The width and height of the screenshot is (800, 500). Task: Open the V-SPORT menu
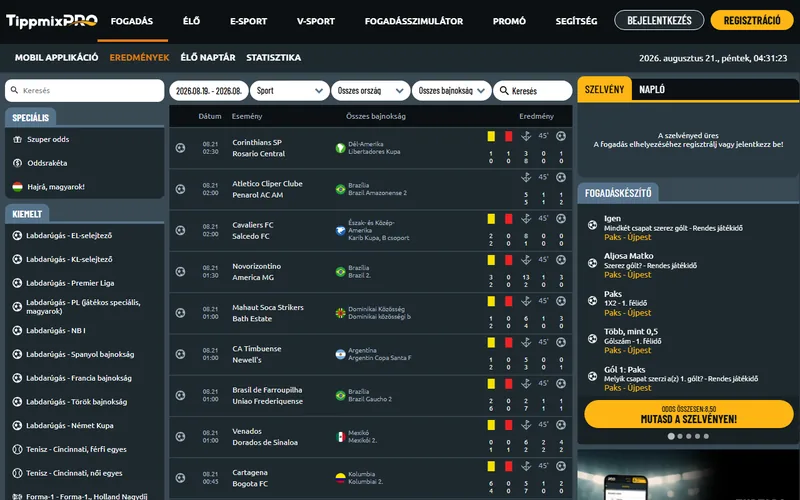click(x=316, y=21)
